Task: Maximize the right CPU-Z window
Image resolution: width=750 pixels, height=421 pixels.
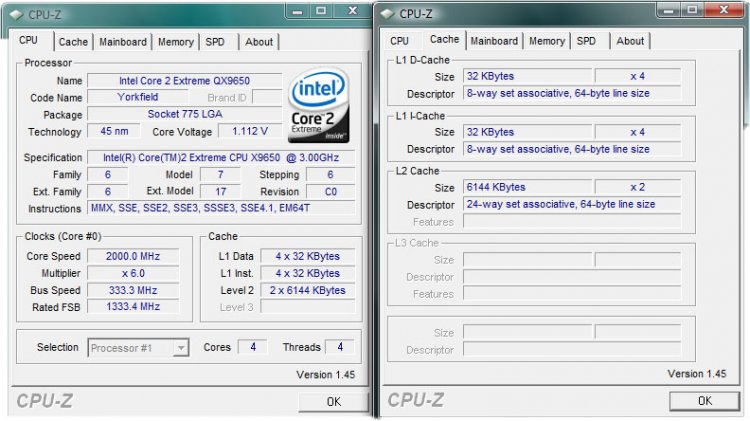Action: pos(692,10)
